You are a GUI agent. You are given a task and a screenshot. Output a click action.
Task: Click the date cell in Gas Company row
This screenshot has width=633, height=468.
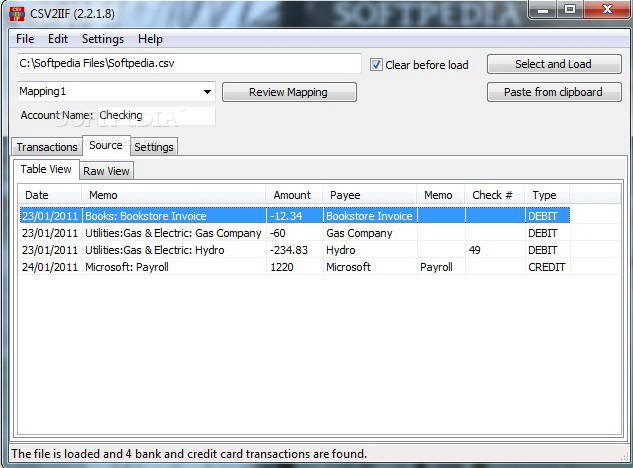[50, 233]
